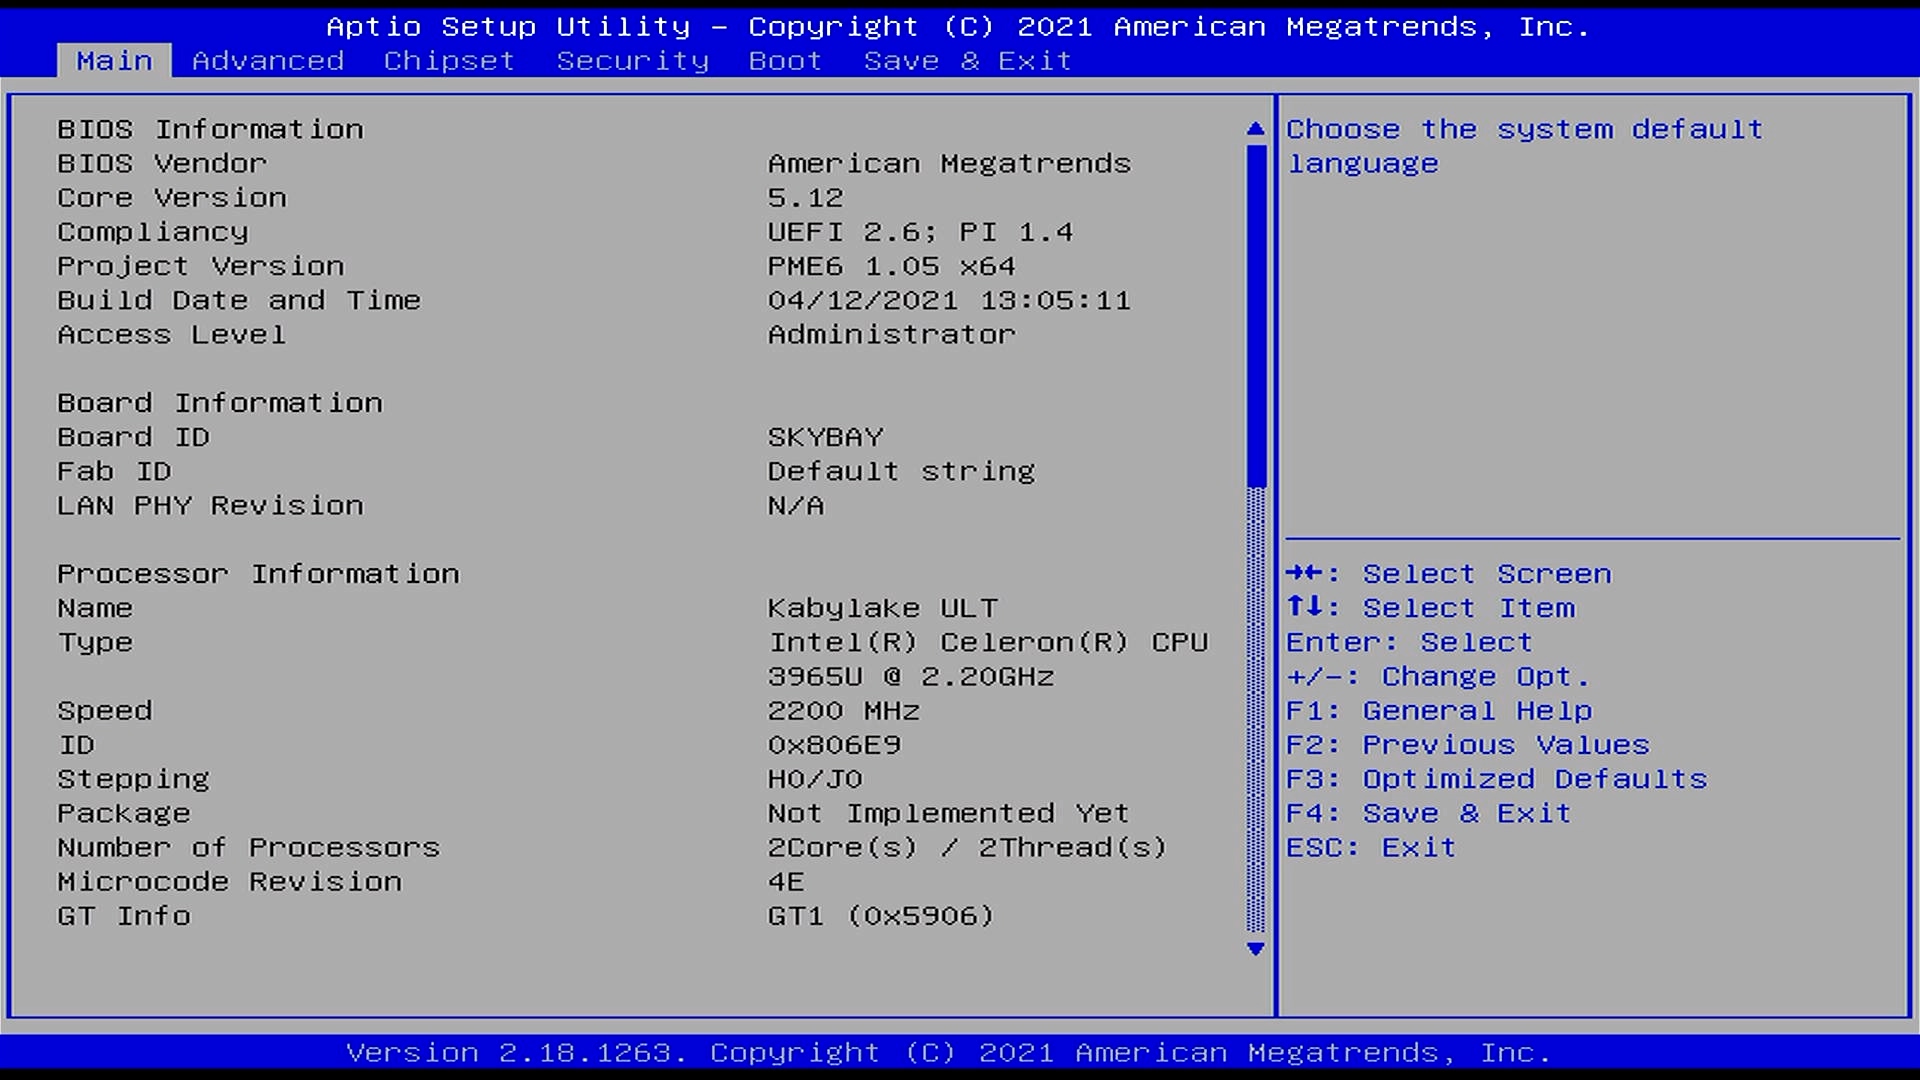Select the Build Date and Time label

point(239,300)
